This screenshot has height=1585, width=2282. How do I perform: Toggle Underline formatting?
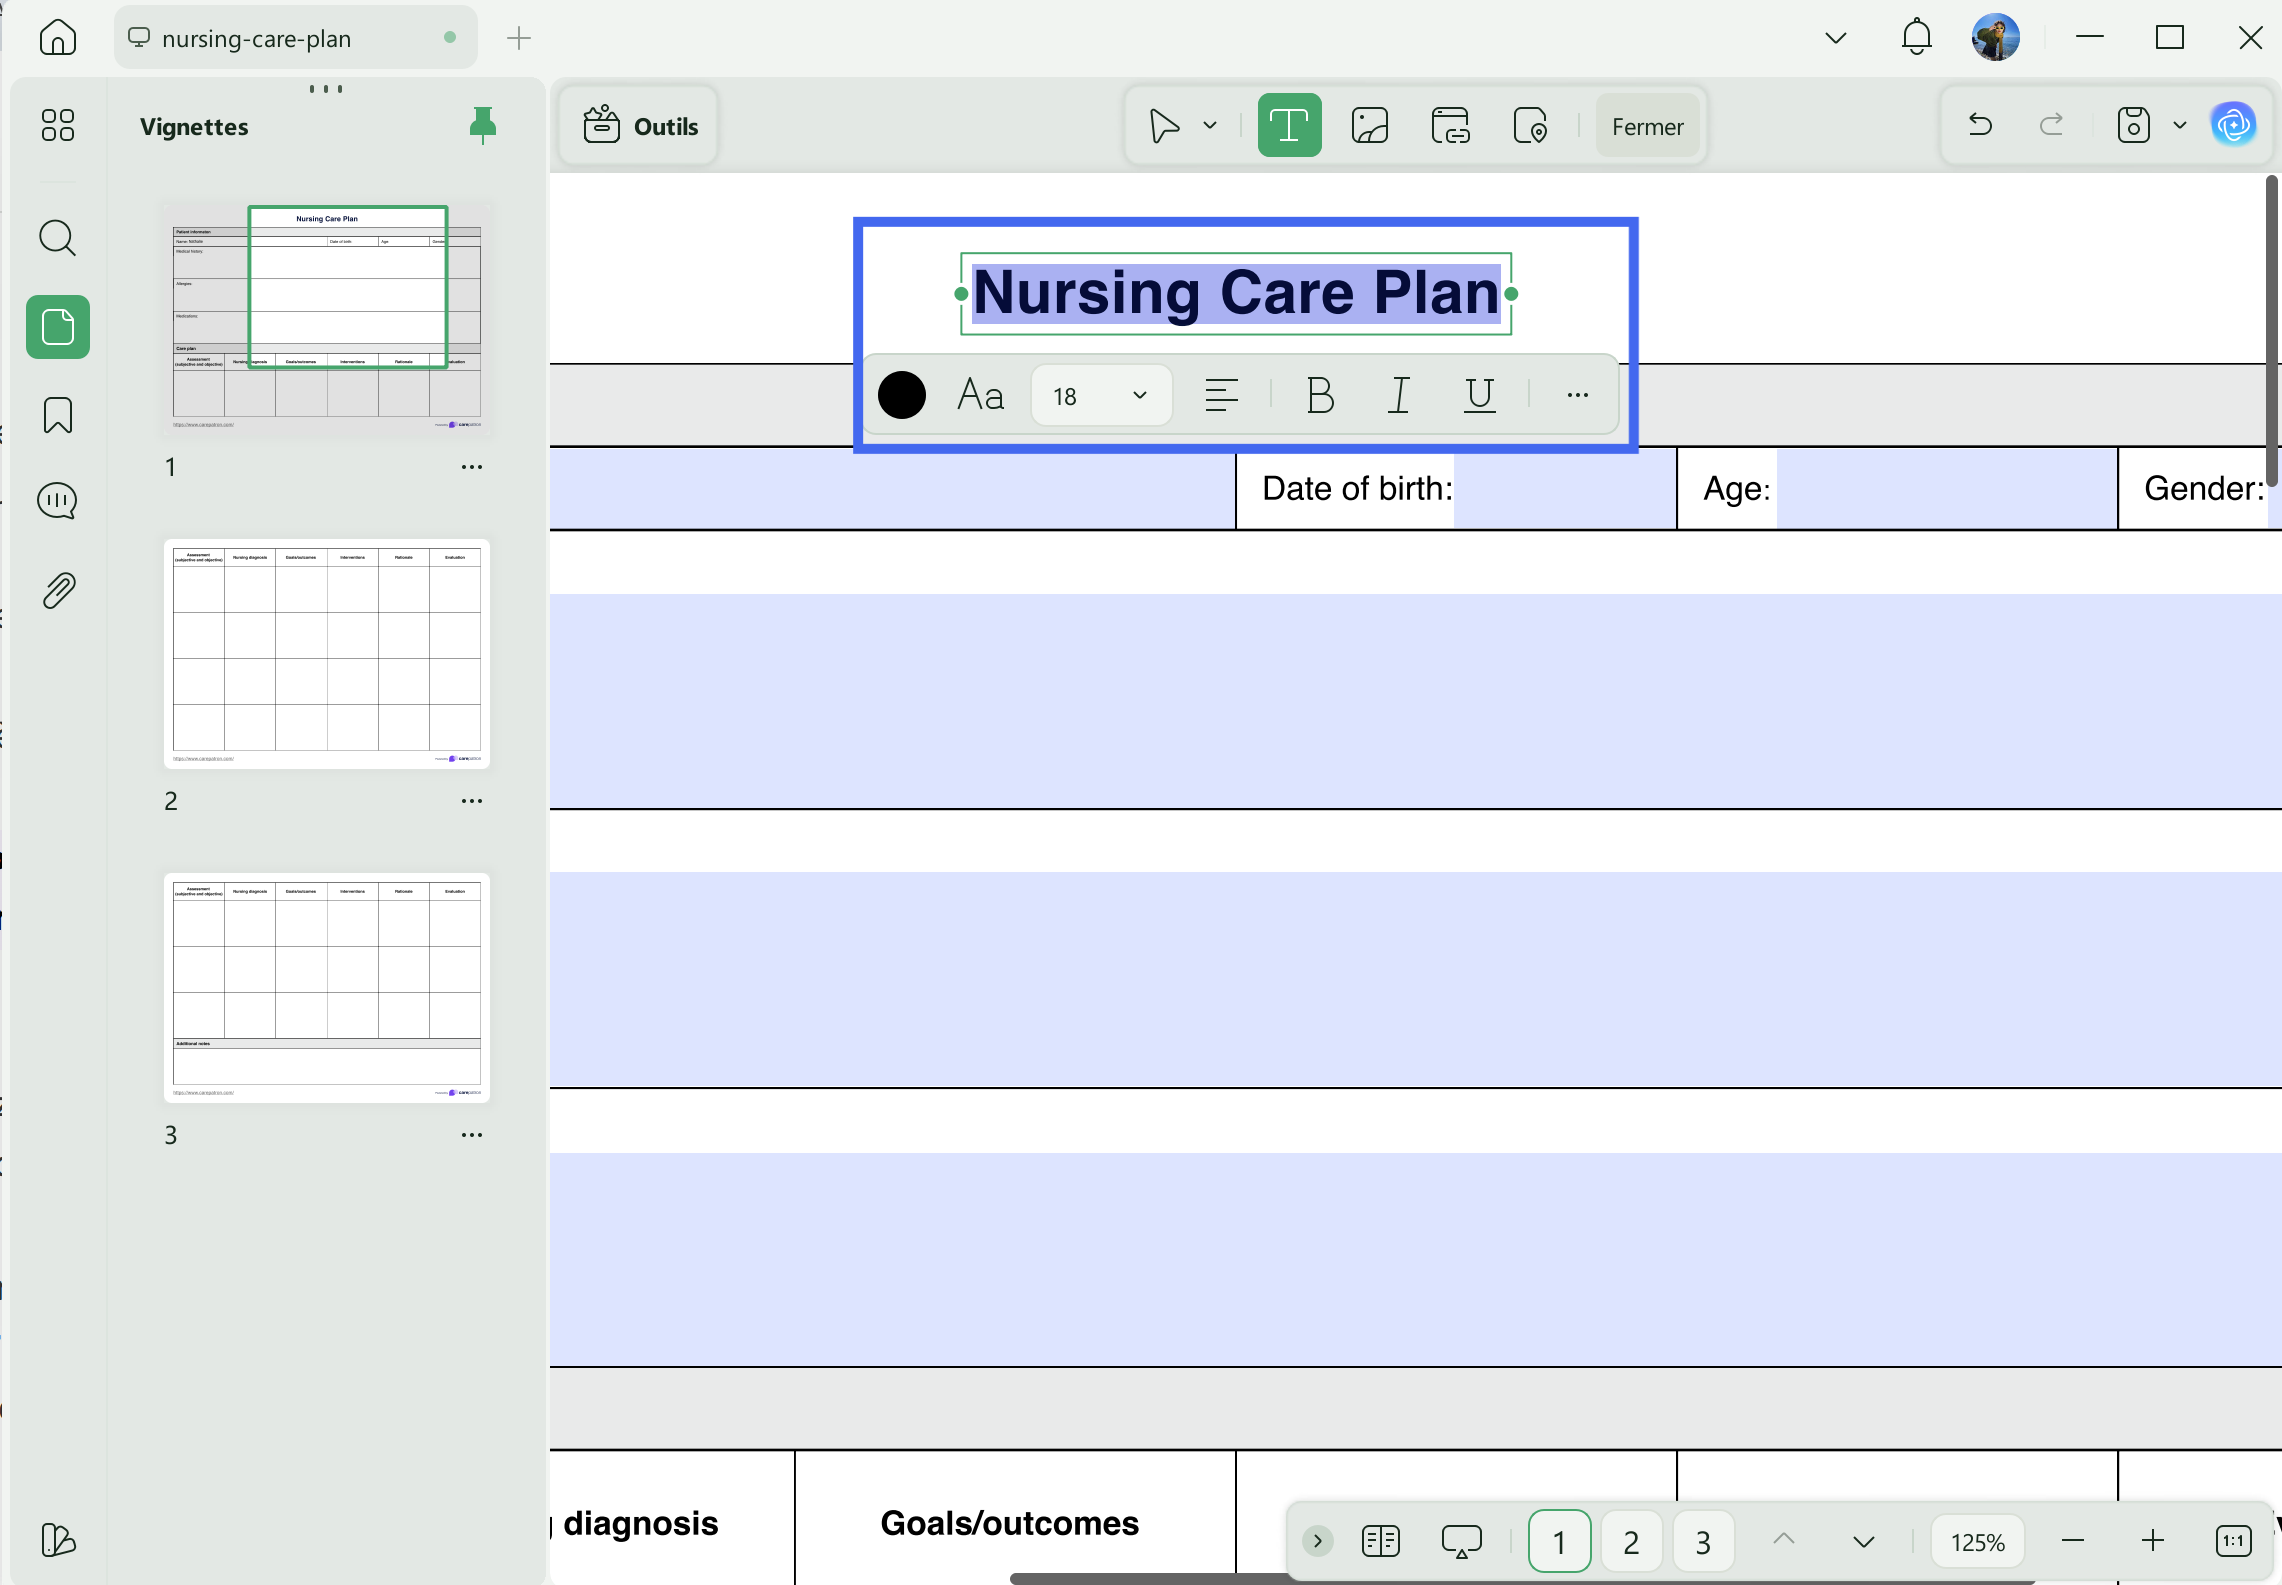click(x=1479, y=395)
